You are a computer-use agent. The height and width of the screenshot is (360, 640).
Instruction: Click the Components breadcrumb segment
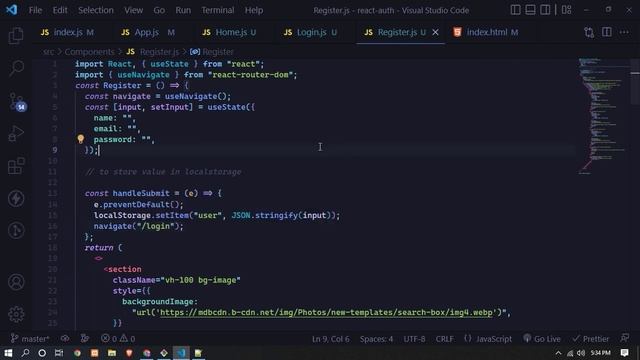tap(89, 52)
